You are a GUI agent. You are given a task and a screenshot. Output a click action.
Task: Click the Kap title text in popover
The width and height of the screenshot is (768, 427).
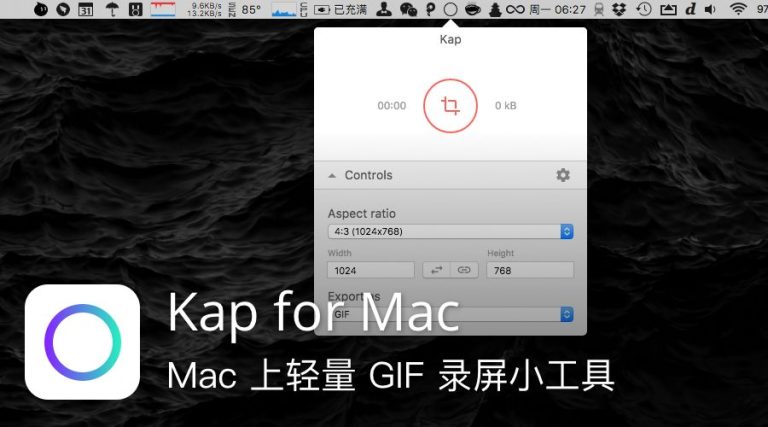[x=450, y=40]
